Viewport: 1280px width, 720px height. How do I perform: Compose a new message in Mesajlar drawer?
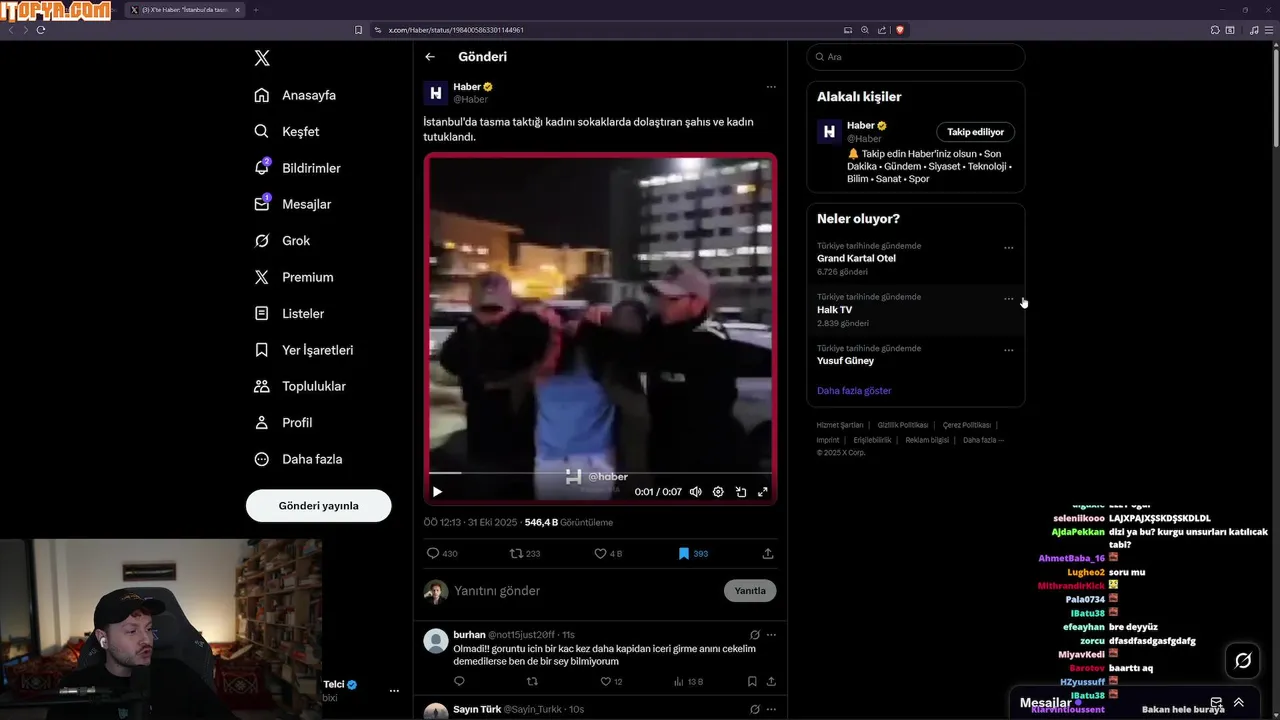1216,703
